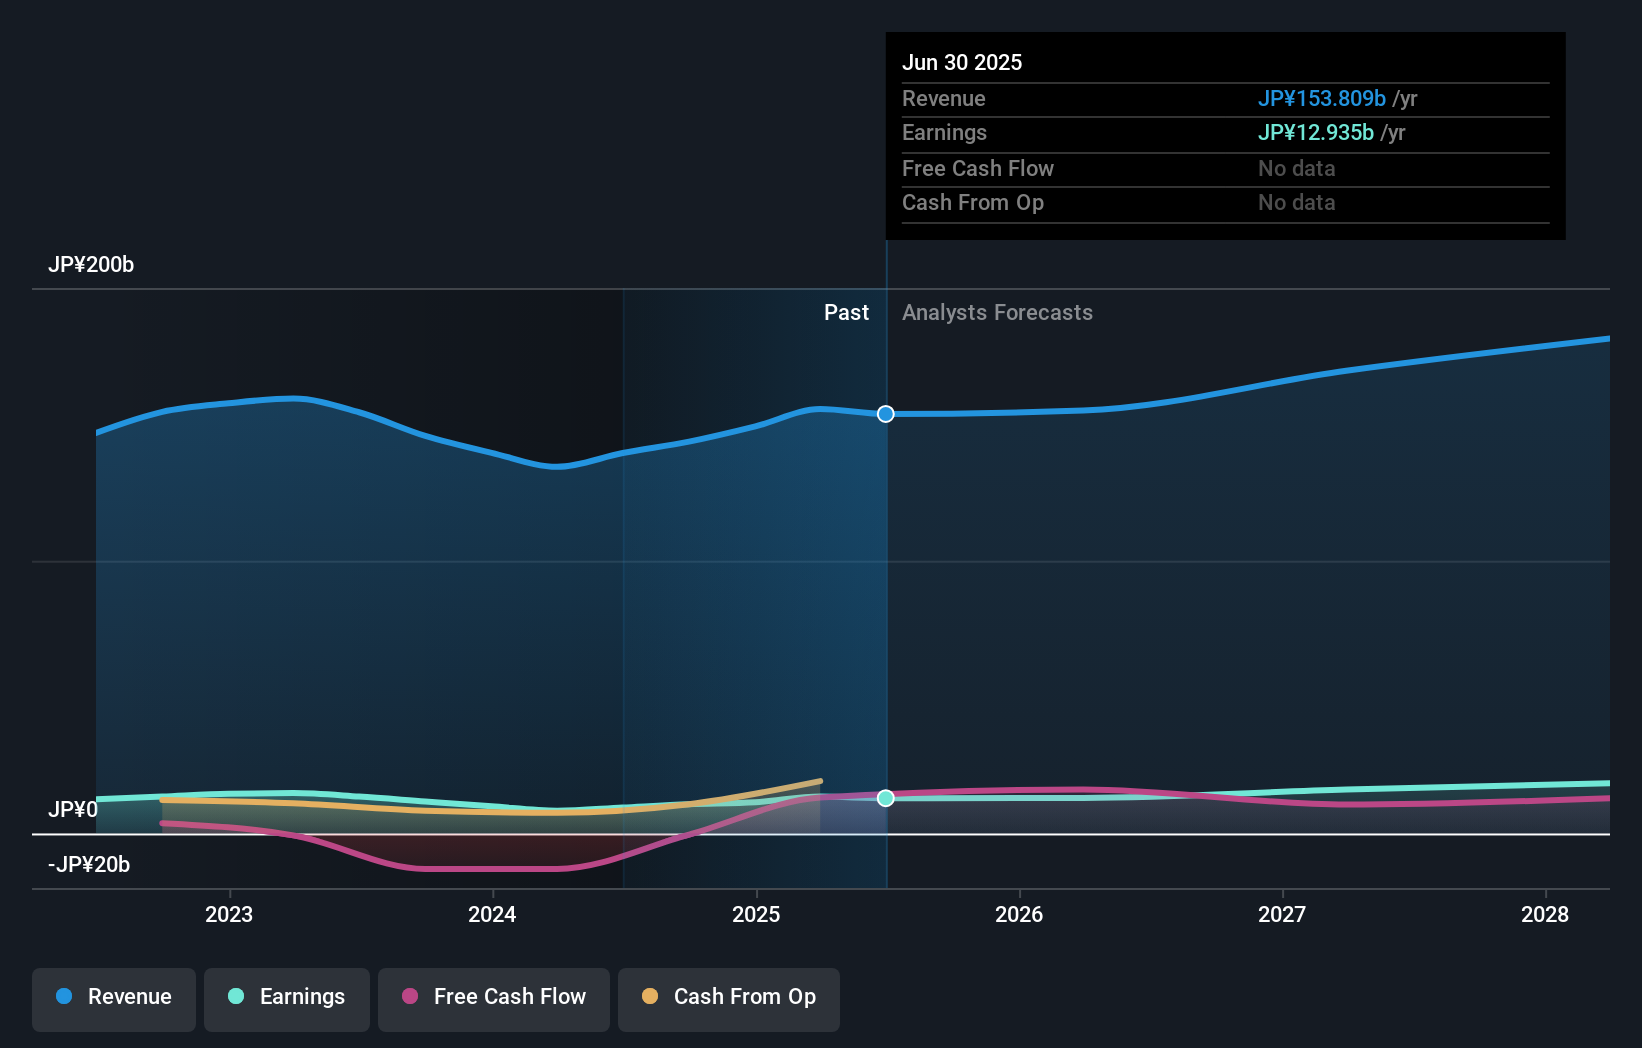Click the JP¥200b axis gridline label

pyautogui.click(x=91, y=265)
